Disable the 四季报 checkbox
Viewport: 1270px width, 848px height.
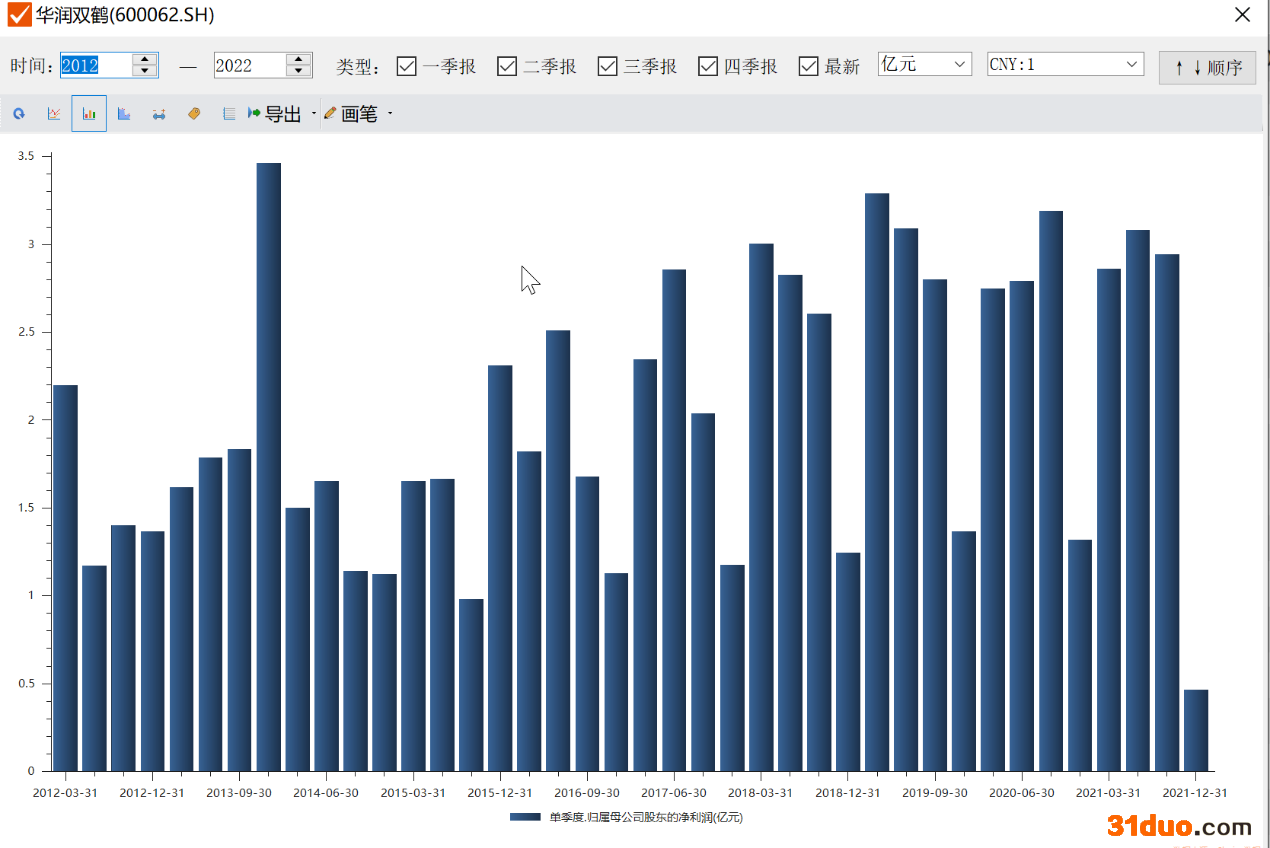pos(708,66)
